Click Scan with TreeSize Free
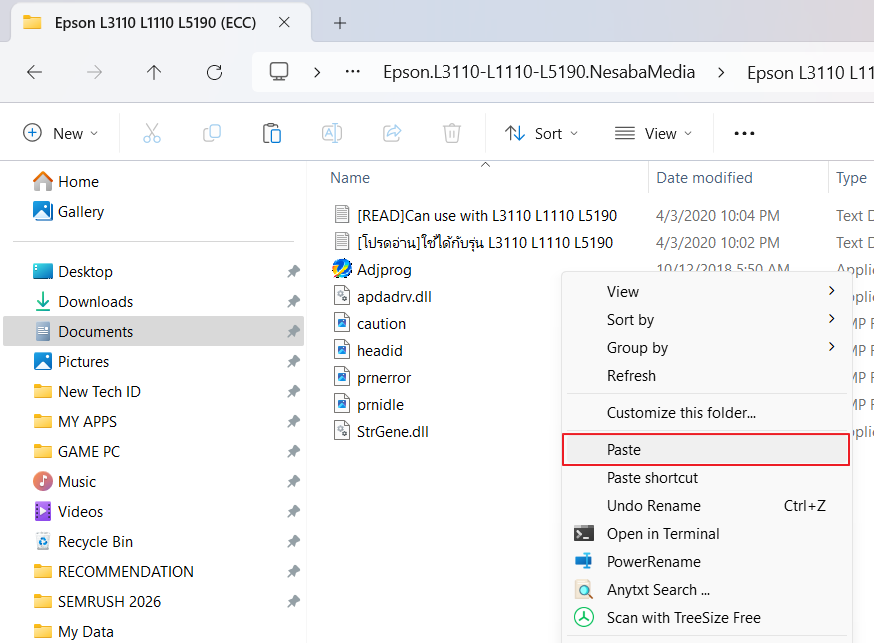874x643 pixels. coord(683,618)
